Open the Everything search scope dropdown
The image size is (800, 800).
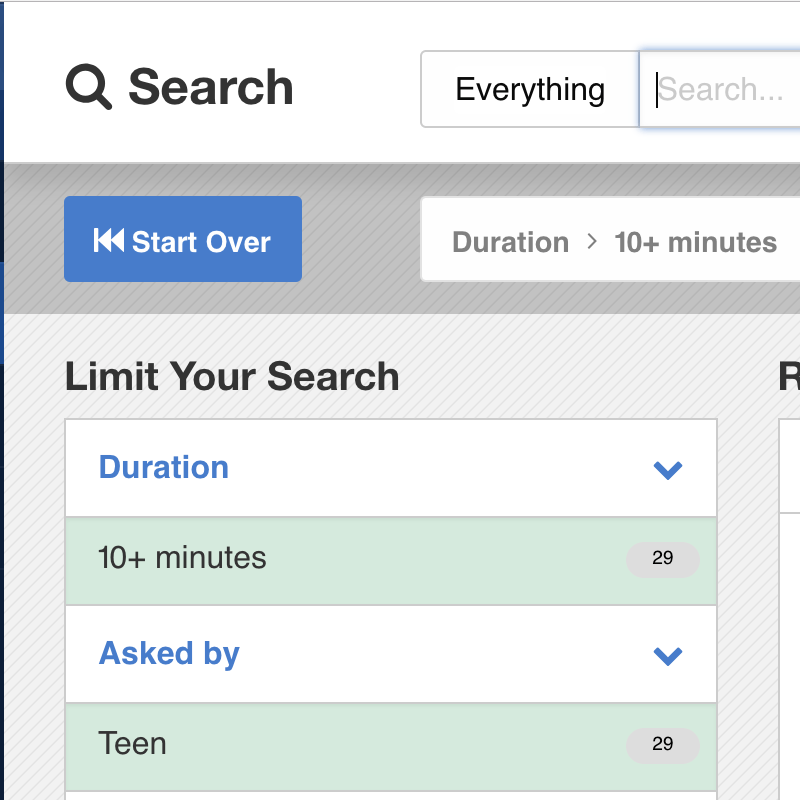pyautogui.click(x=529, y=89)
